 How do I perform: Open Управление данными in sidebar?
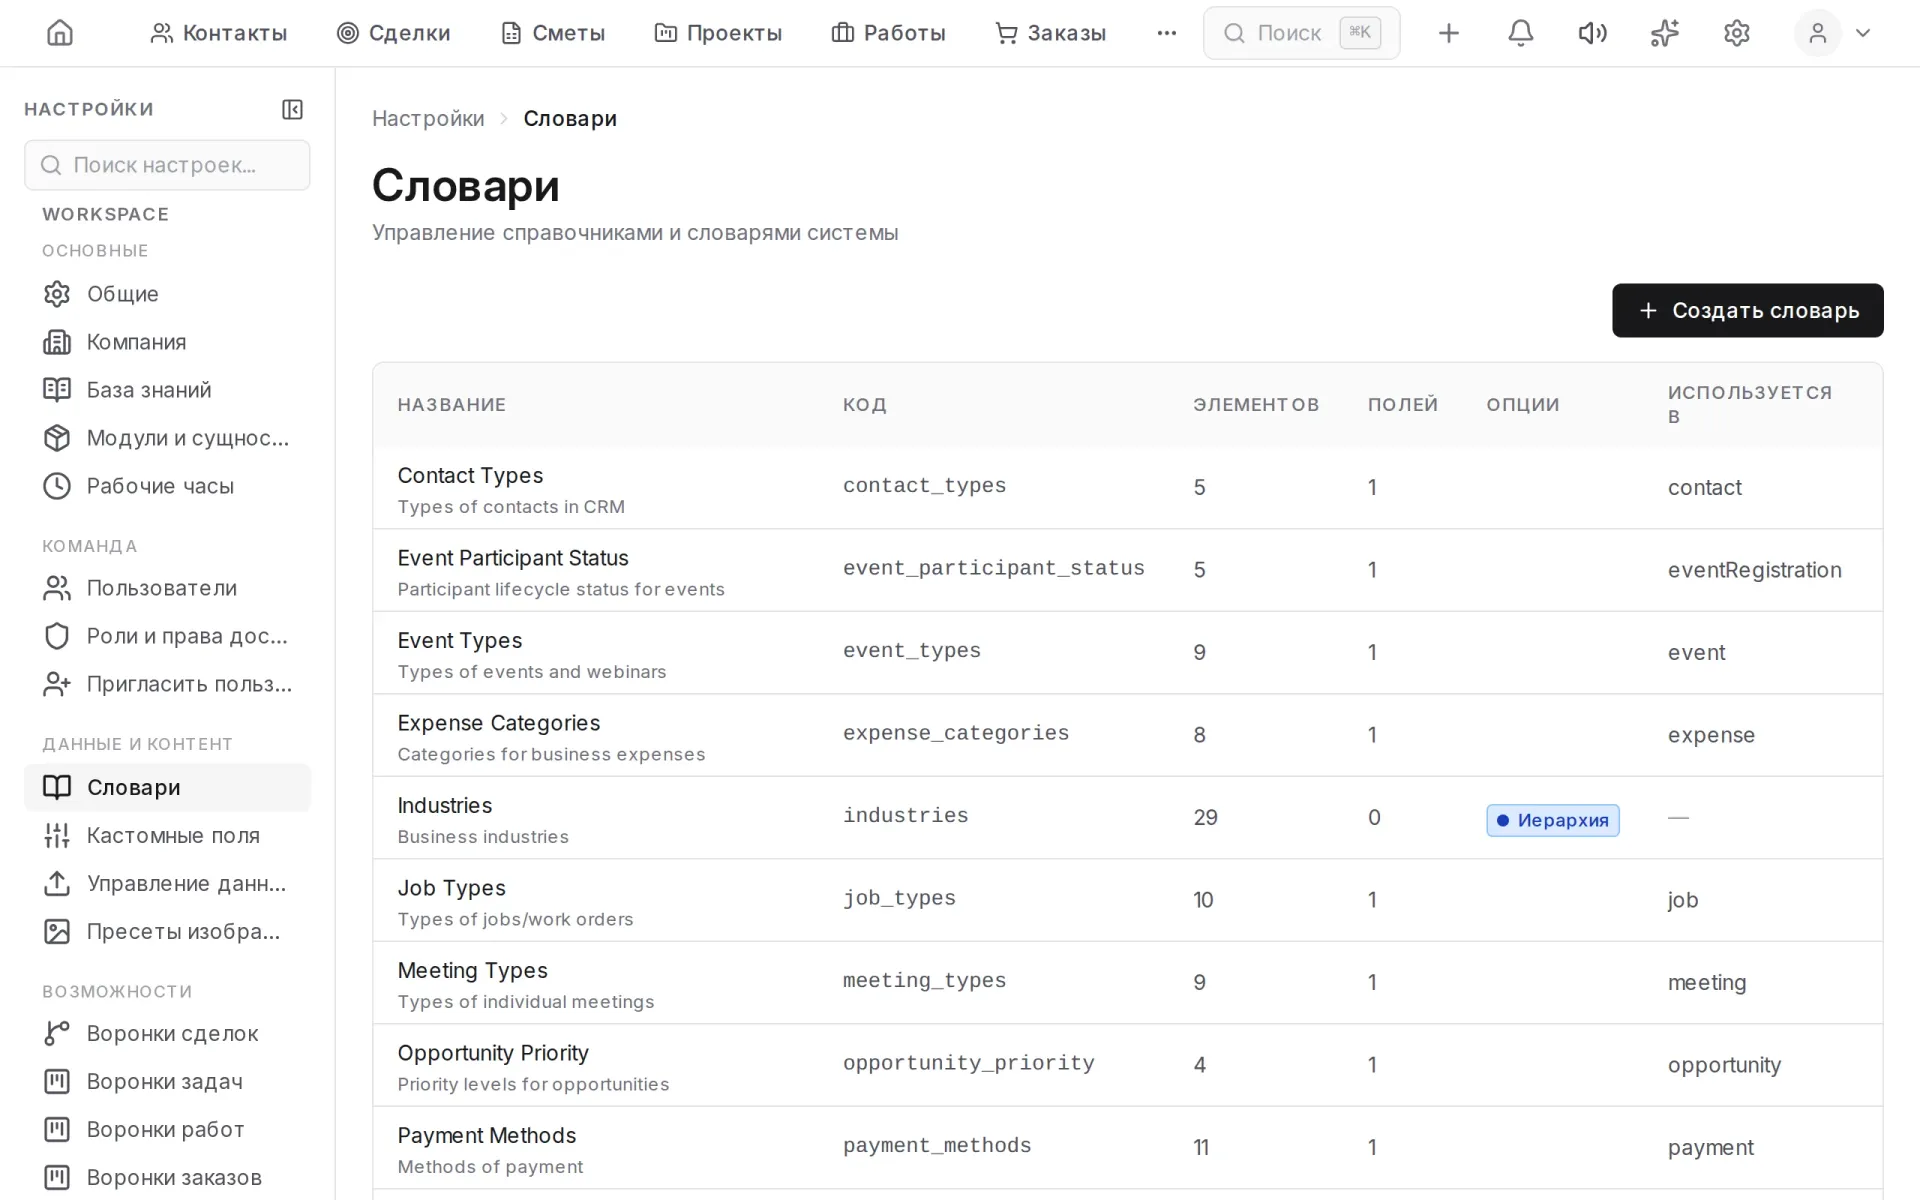tap(167, 884)
